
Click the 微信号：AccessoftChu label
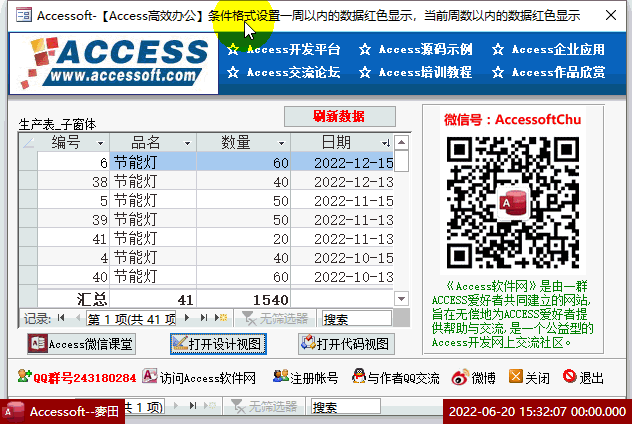point(513,120)
